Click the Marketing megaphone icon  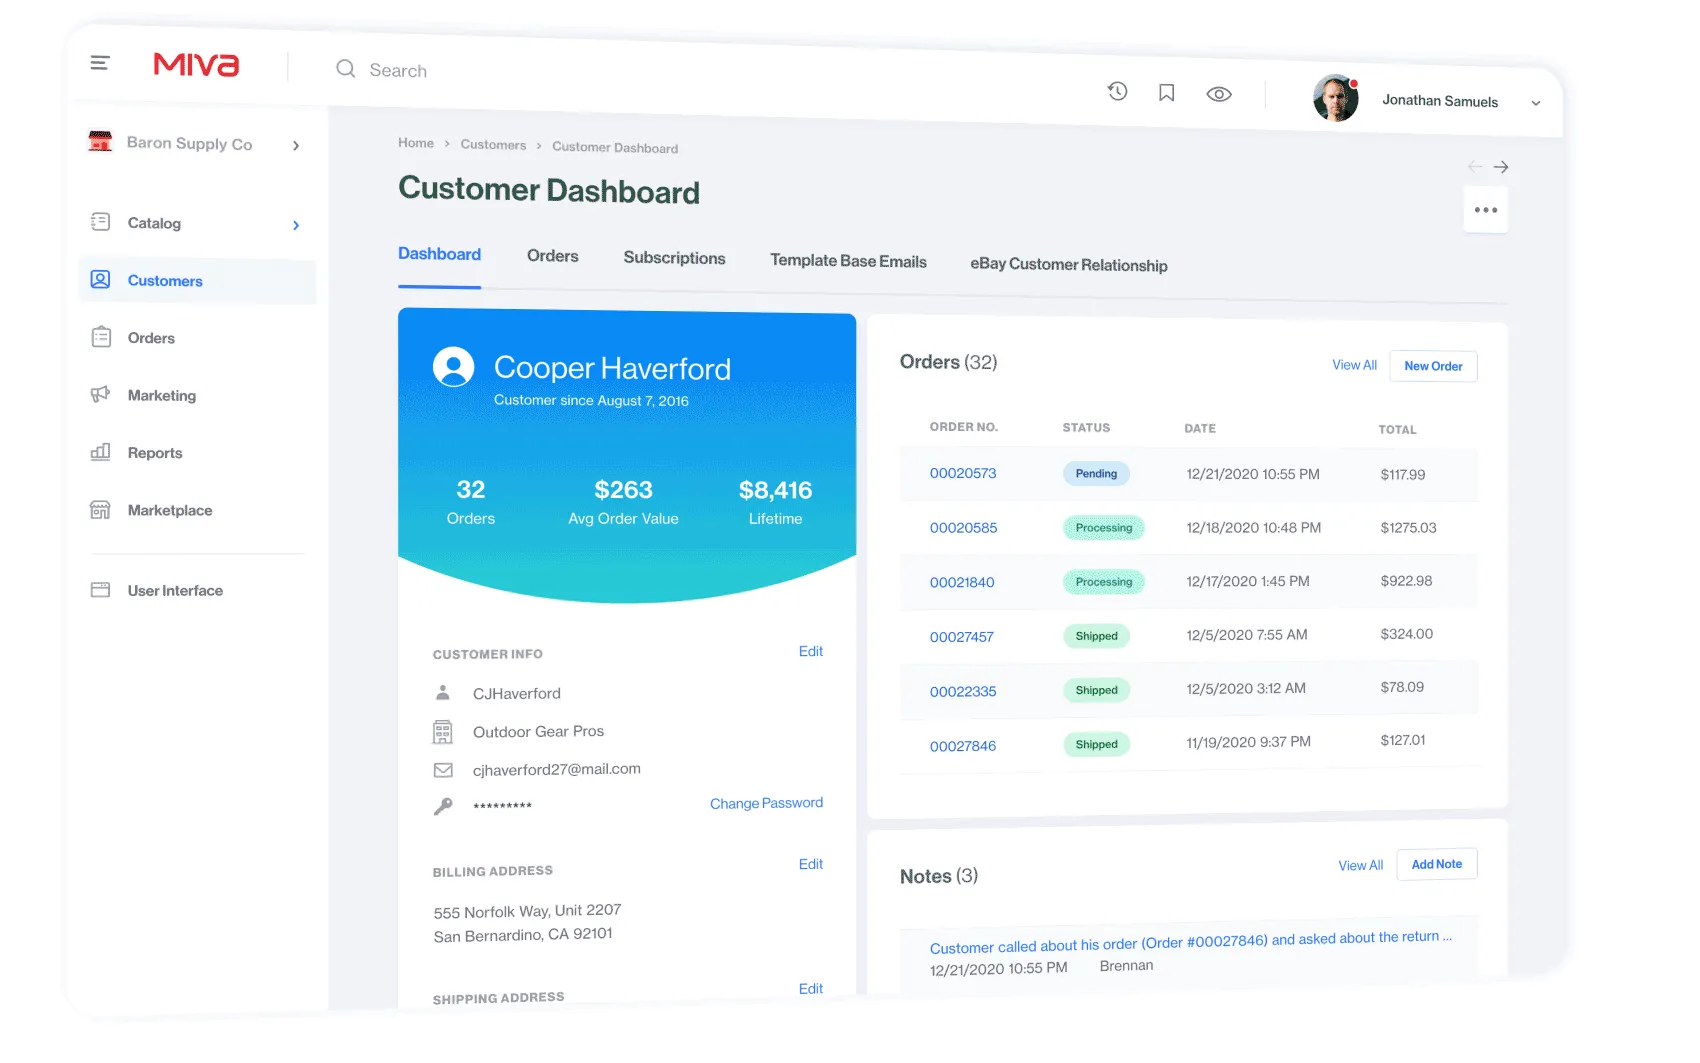coord(100,394)
